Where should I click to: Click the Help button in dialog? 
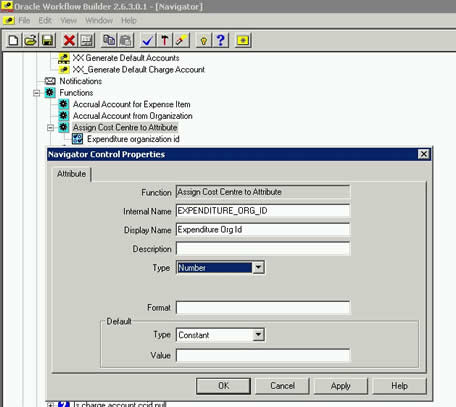[399, 386]
